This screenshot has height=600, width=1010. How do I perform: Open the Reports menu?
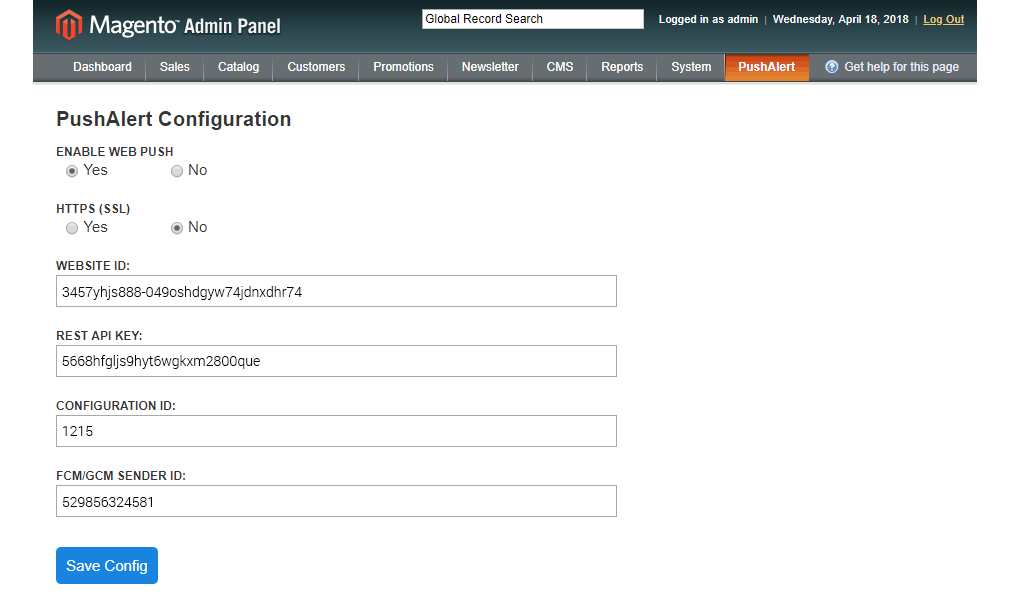(x=622, y=67)
